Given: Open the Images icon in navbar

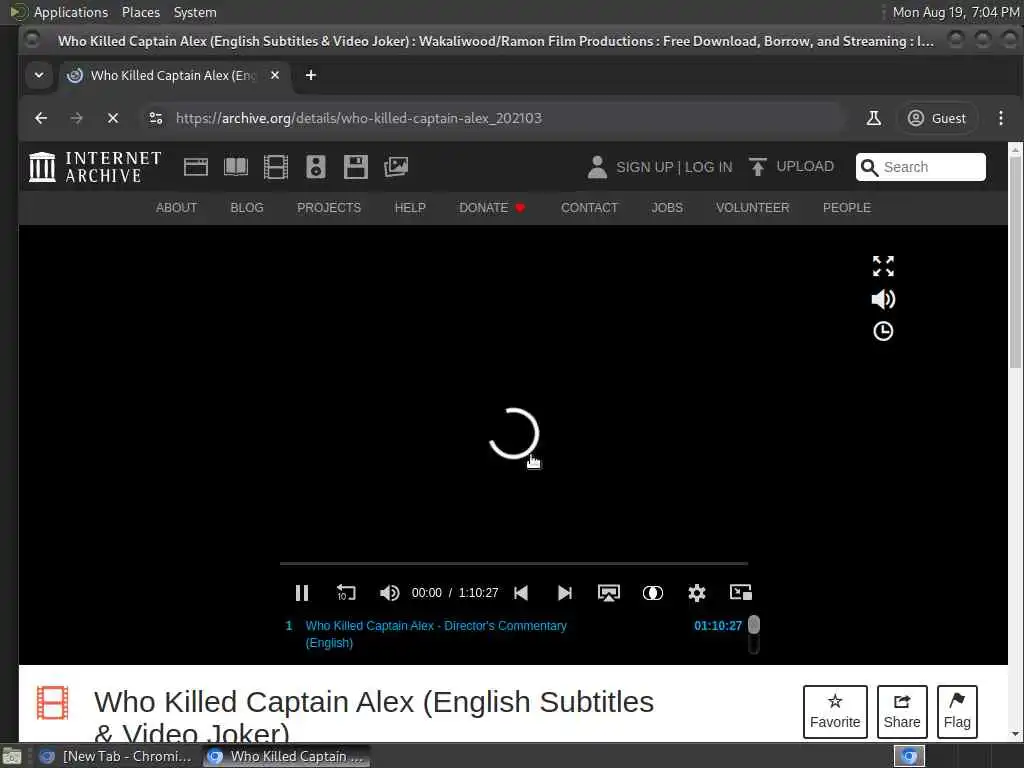Looking at the screenshot, I should (396, 167).
